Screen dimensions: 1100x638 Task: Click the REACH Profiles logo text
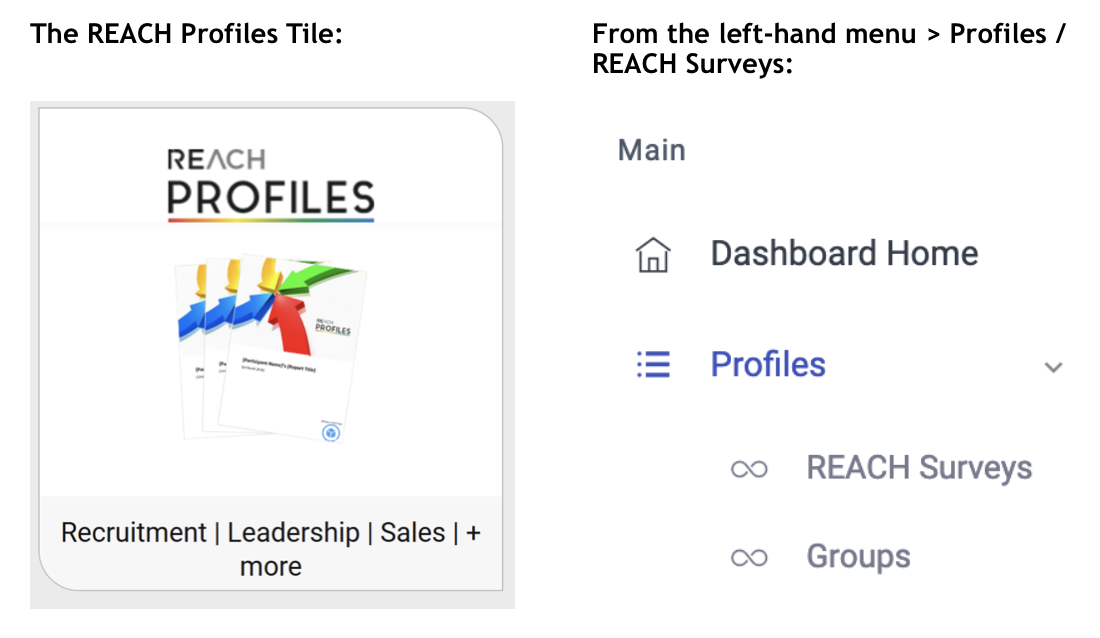(x=272, y=180)
